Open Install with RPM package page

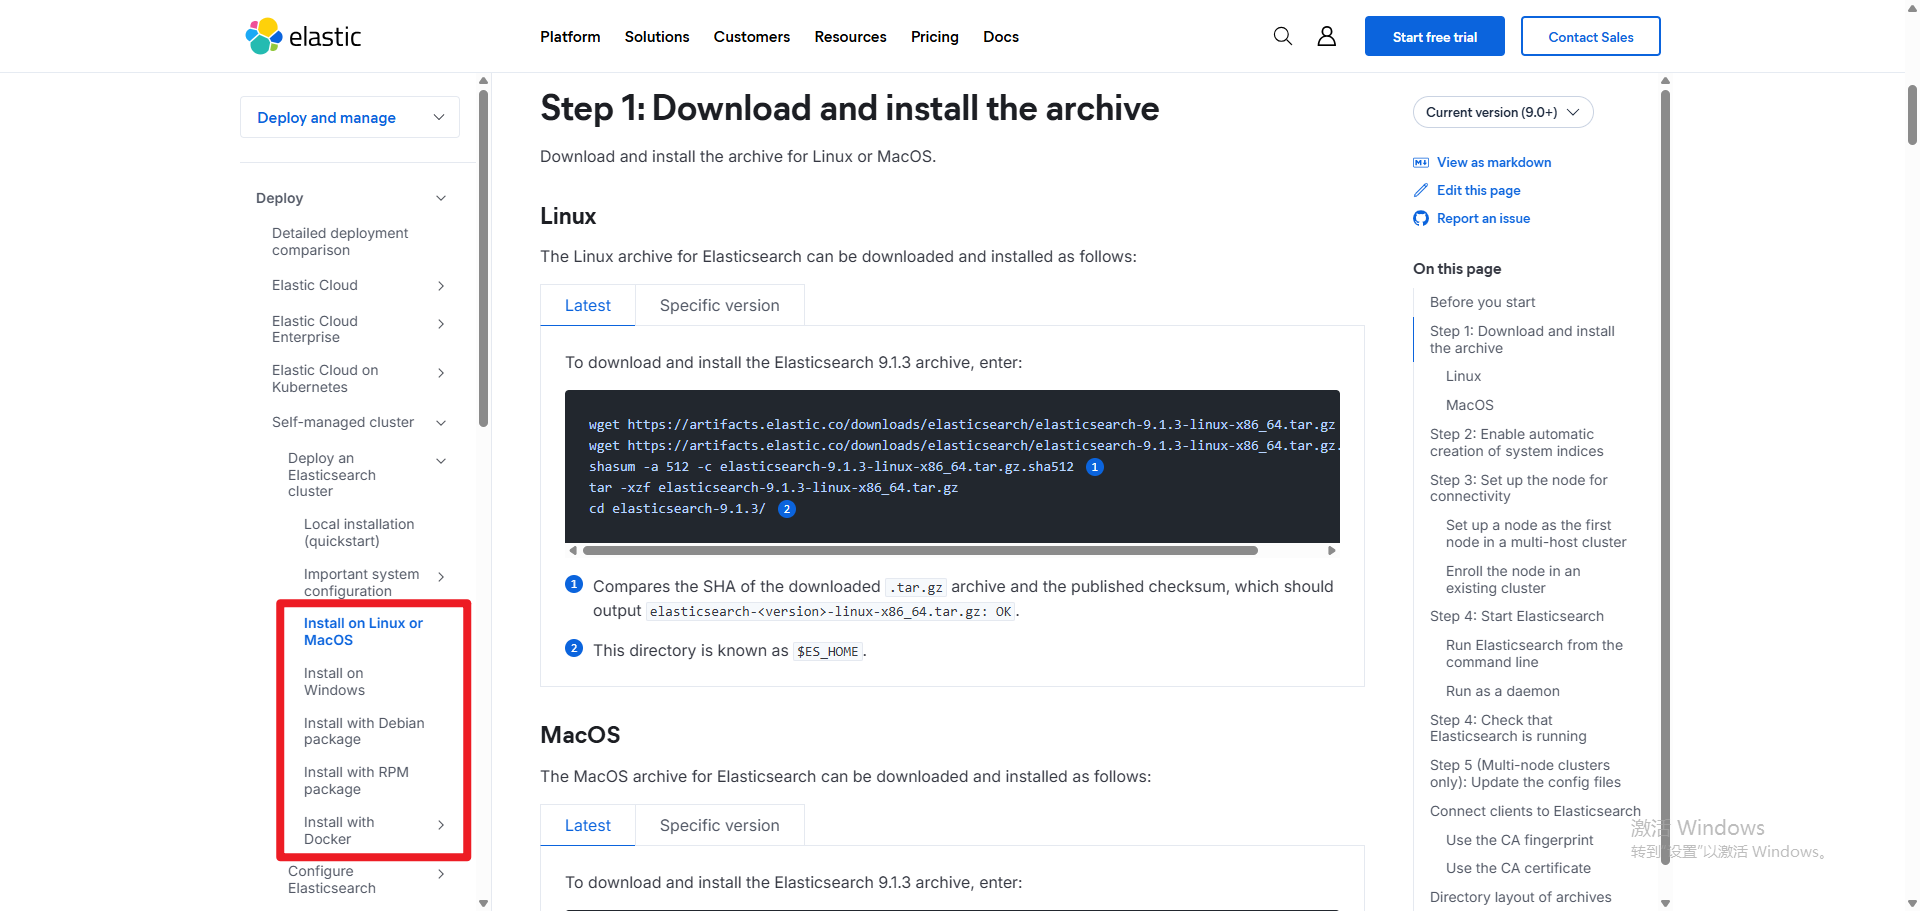tap(356, 780)
